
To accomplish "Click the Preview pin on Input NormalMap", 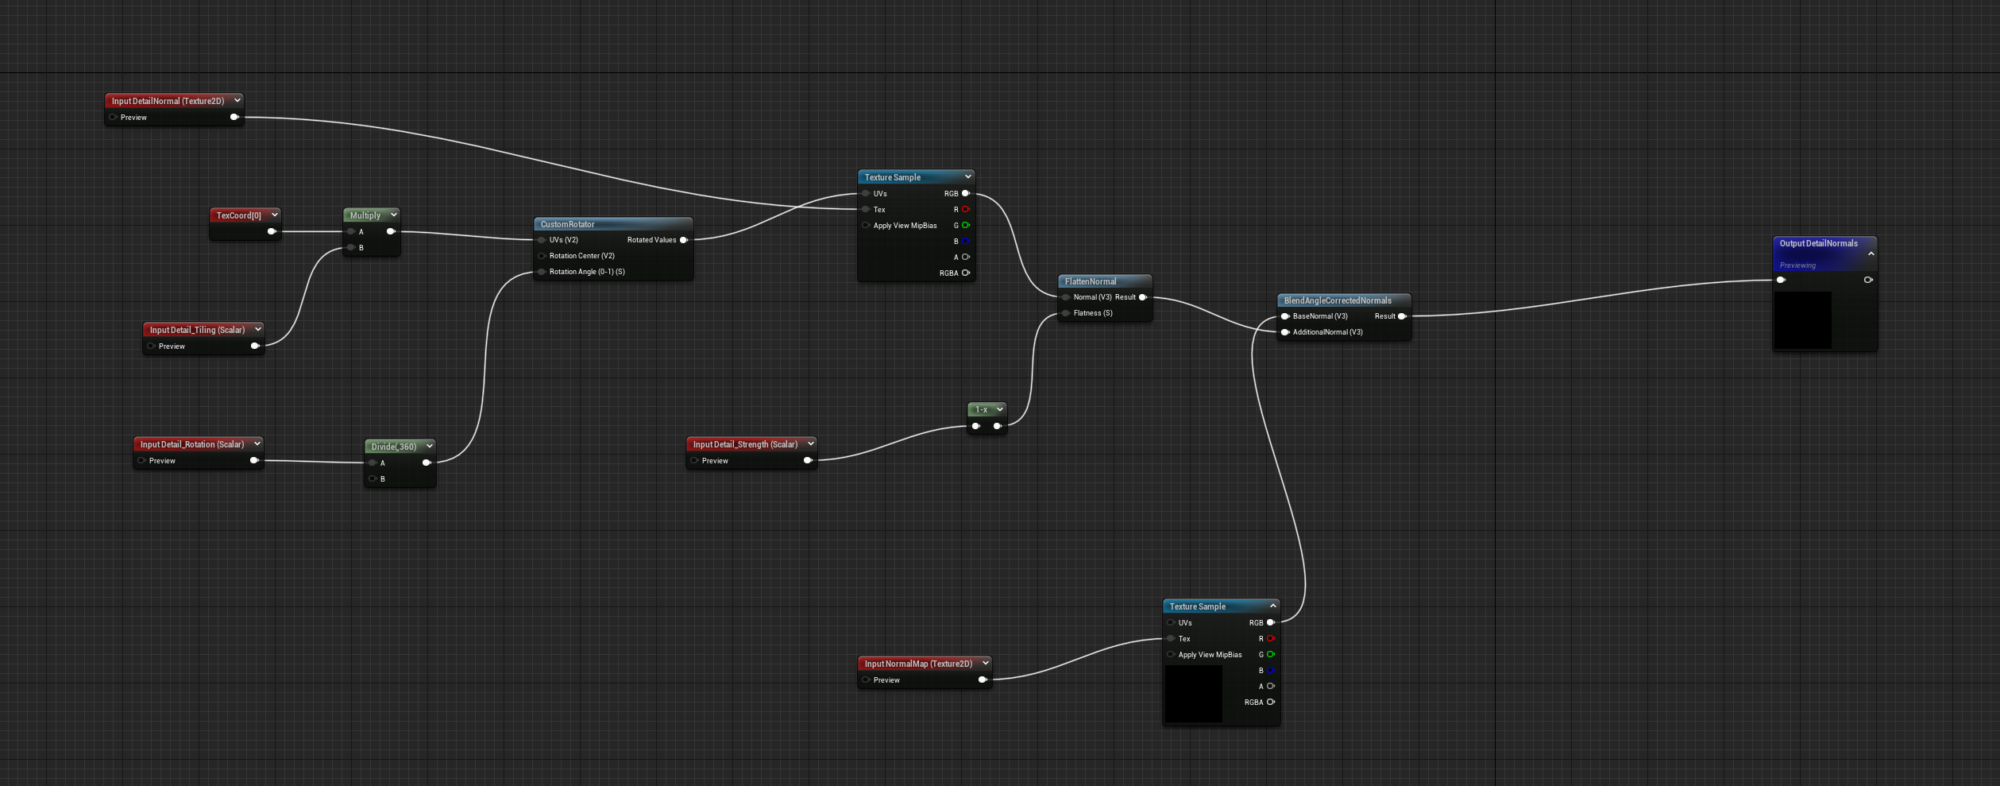I will click(x=866, y=680).
